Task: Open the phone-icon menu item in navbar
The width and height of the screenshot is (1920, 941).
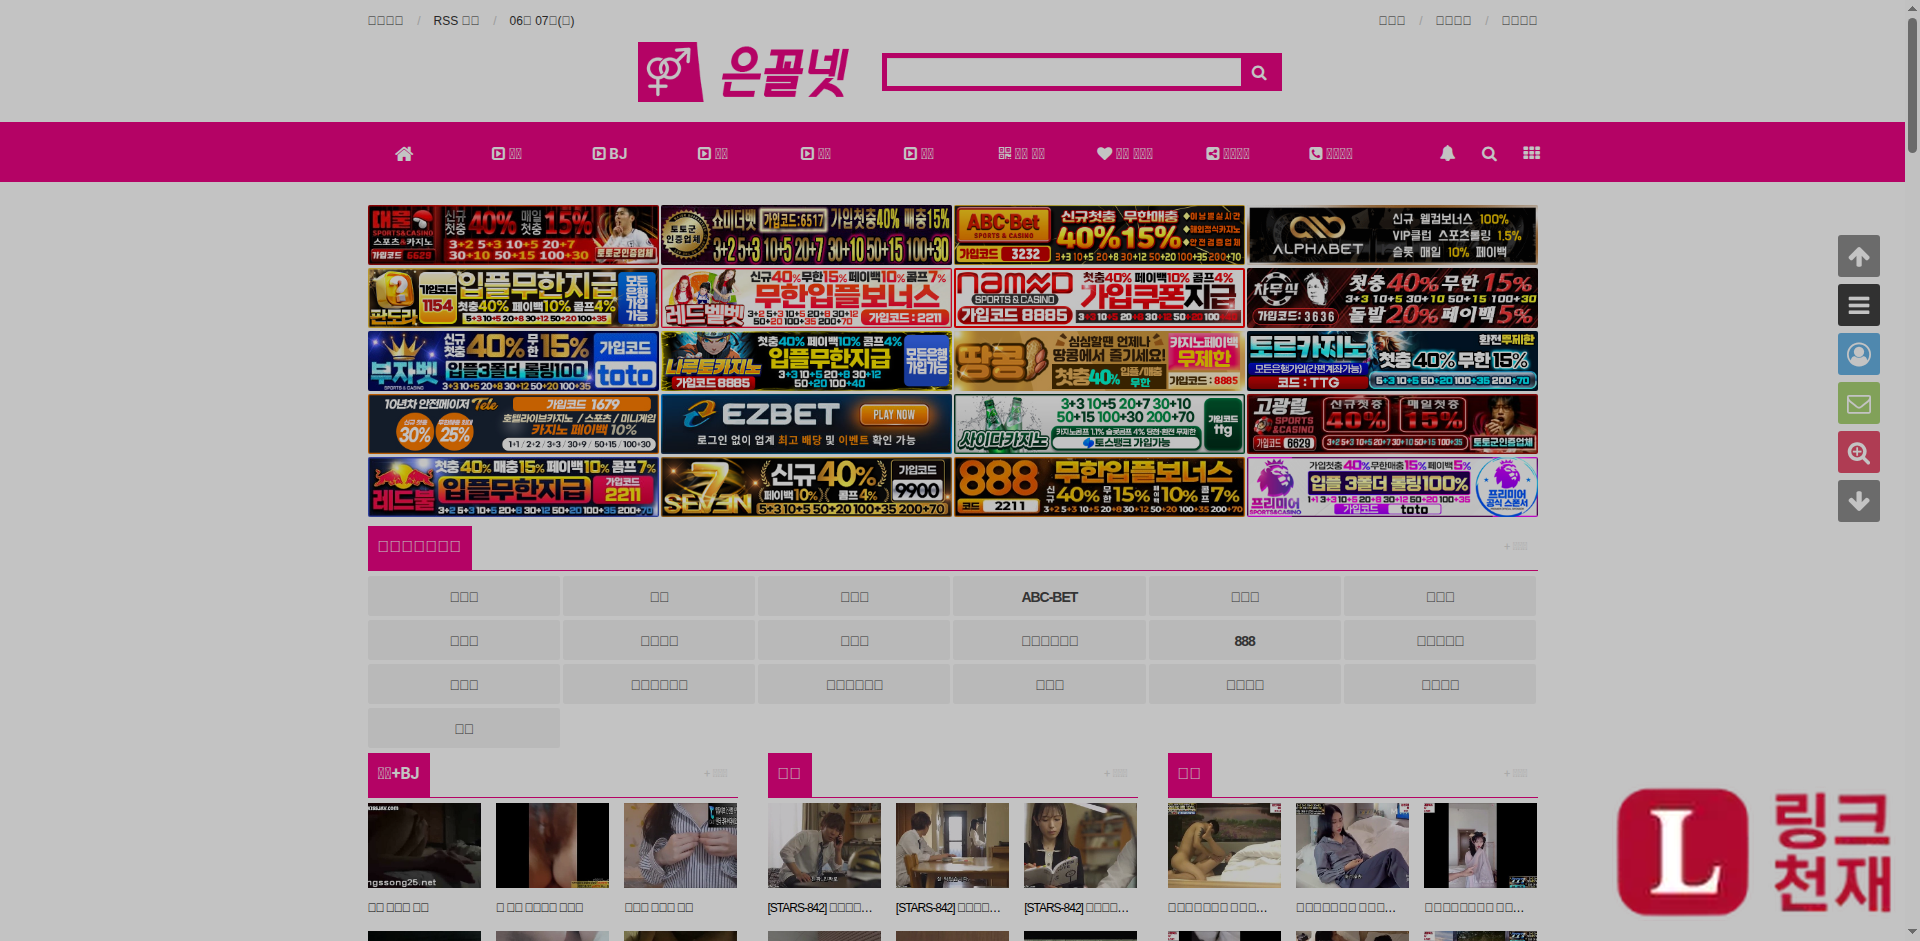Action: pos(1330,153)
